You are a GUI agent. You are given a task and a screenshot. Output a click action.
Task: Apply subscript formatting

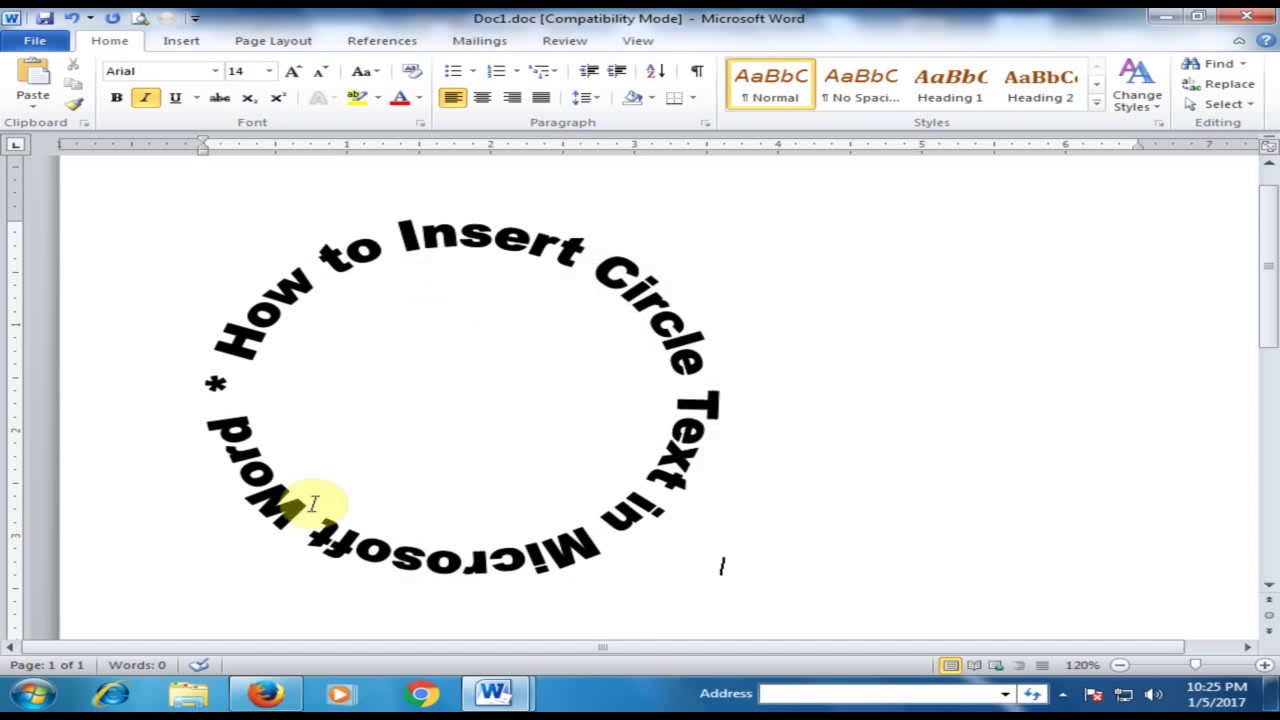point(250,98)
